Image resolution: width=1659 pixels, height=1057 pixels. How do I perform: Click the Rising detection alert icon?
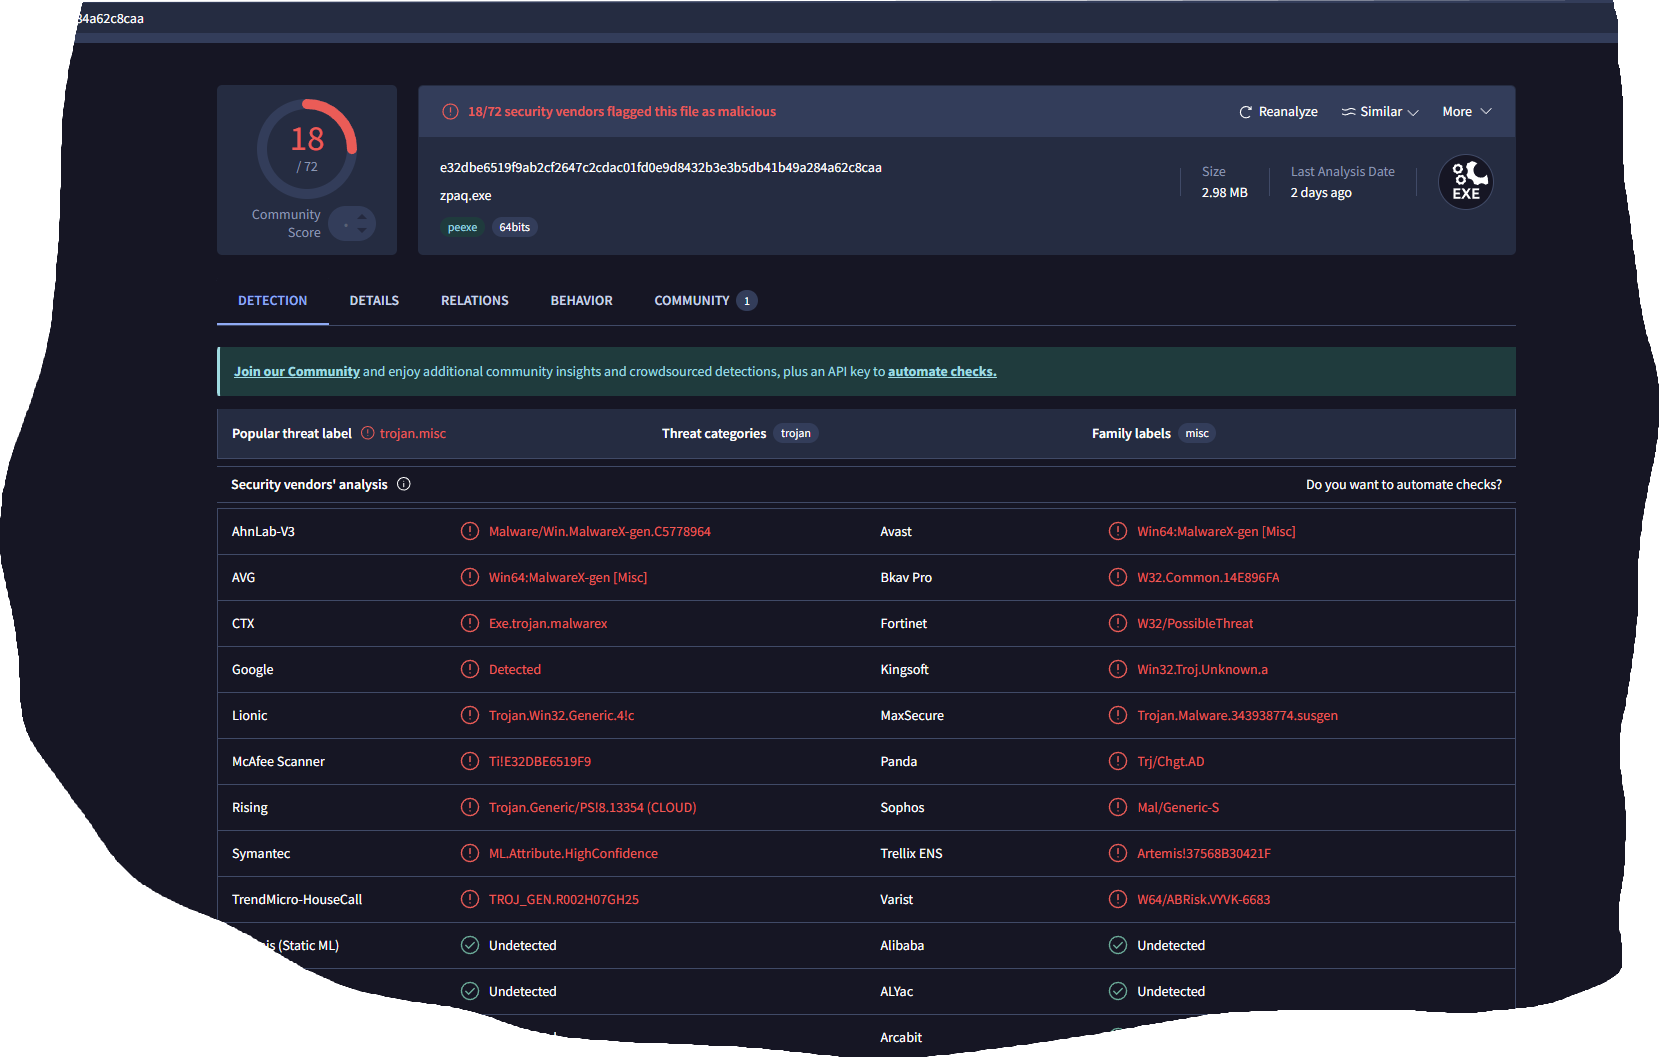point(470,807)
